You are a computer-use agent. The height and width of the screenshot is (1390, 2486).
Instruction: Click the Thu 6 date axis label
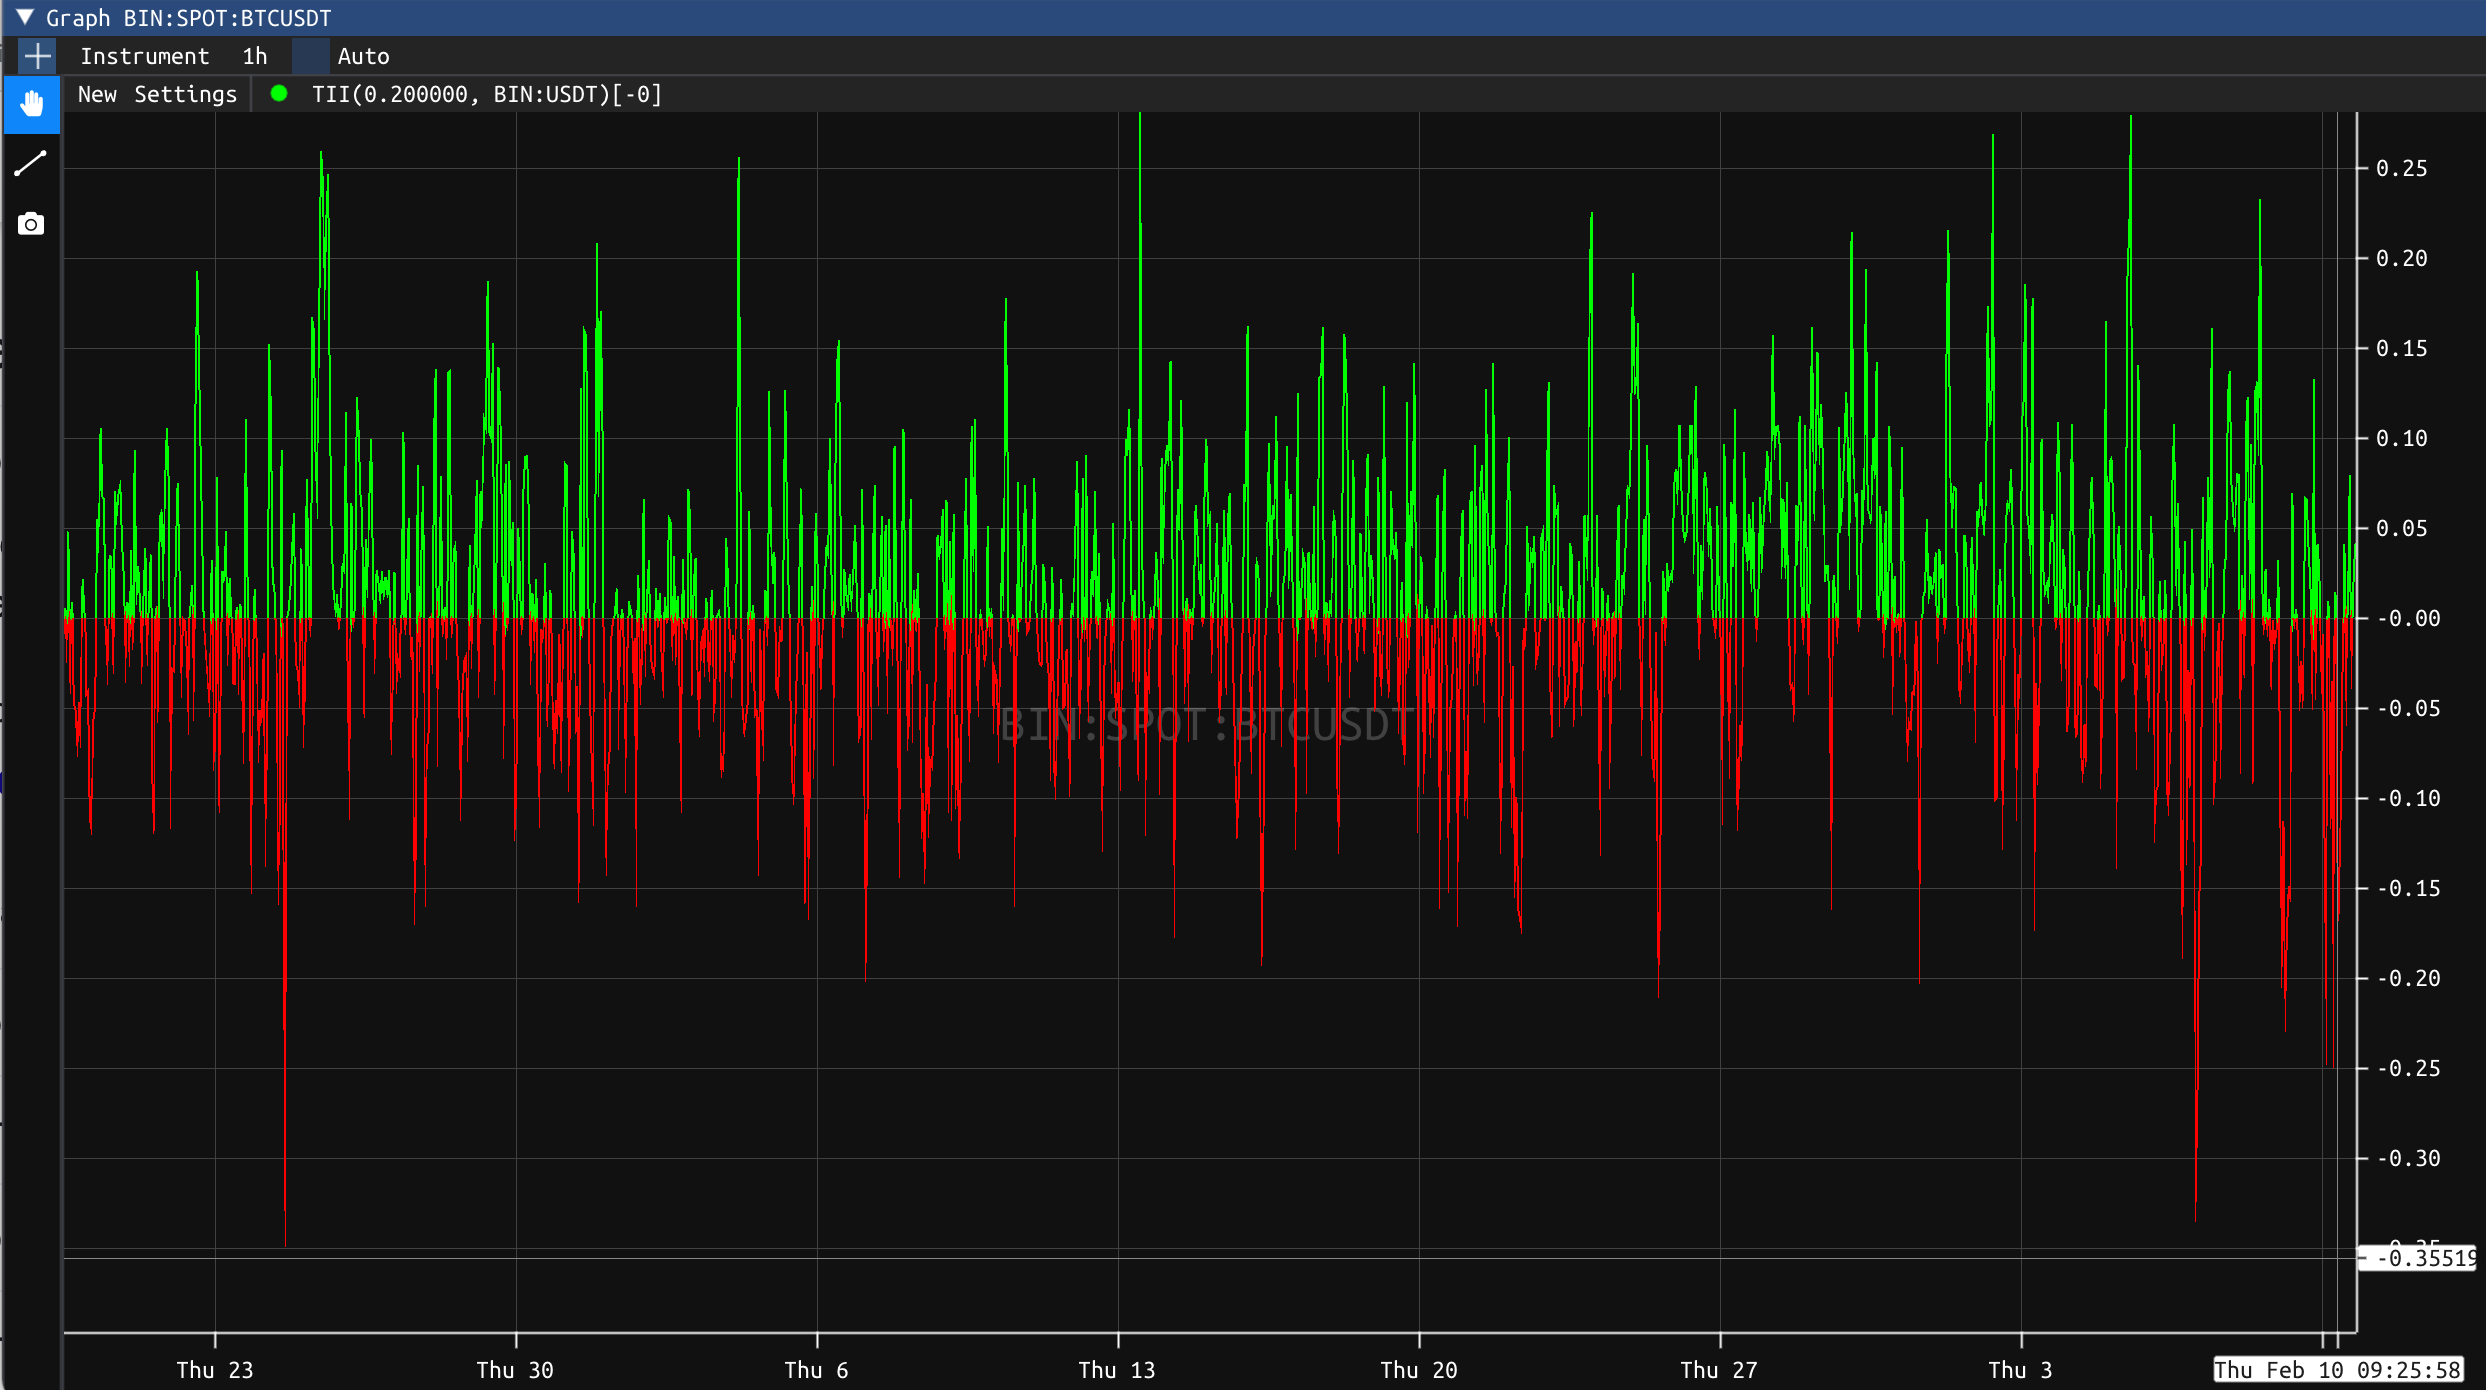pos(816,1370)
